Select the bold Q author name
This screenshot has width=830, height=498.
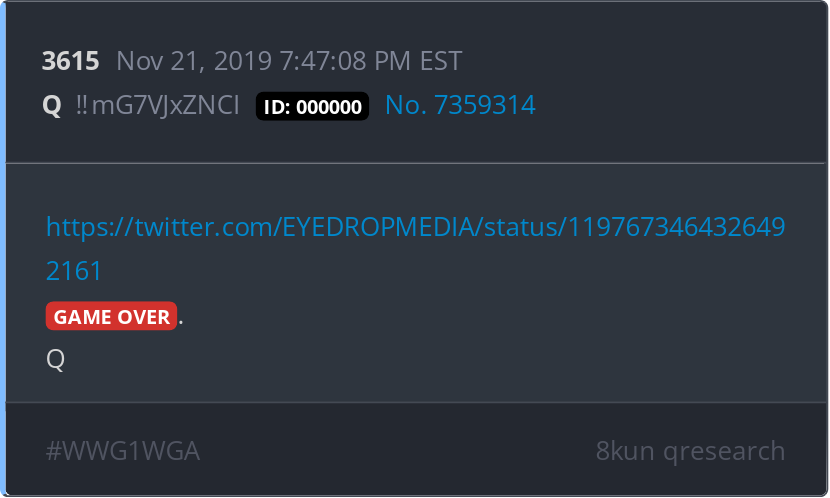pyautogui.click(x=52, y=105)
